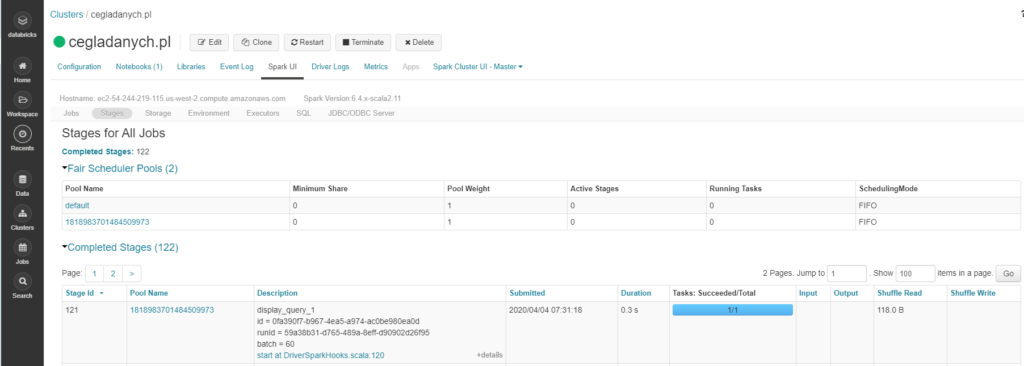Go to next page of stages
The image size is (1024, 366).
pos(131,273)
